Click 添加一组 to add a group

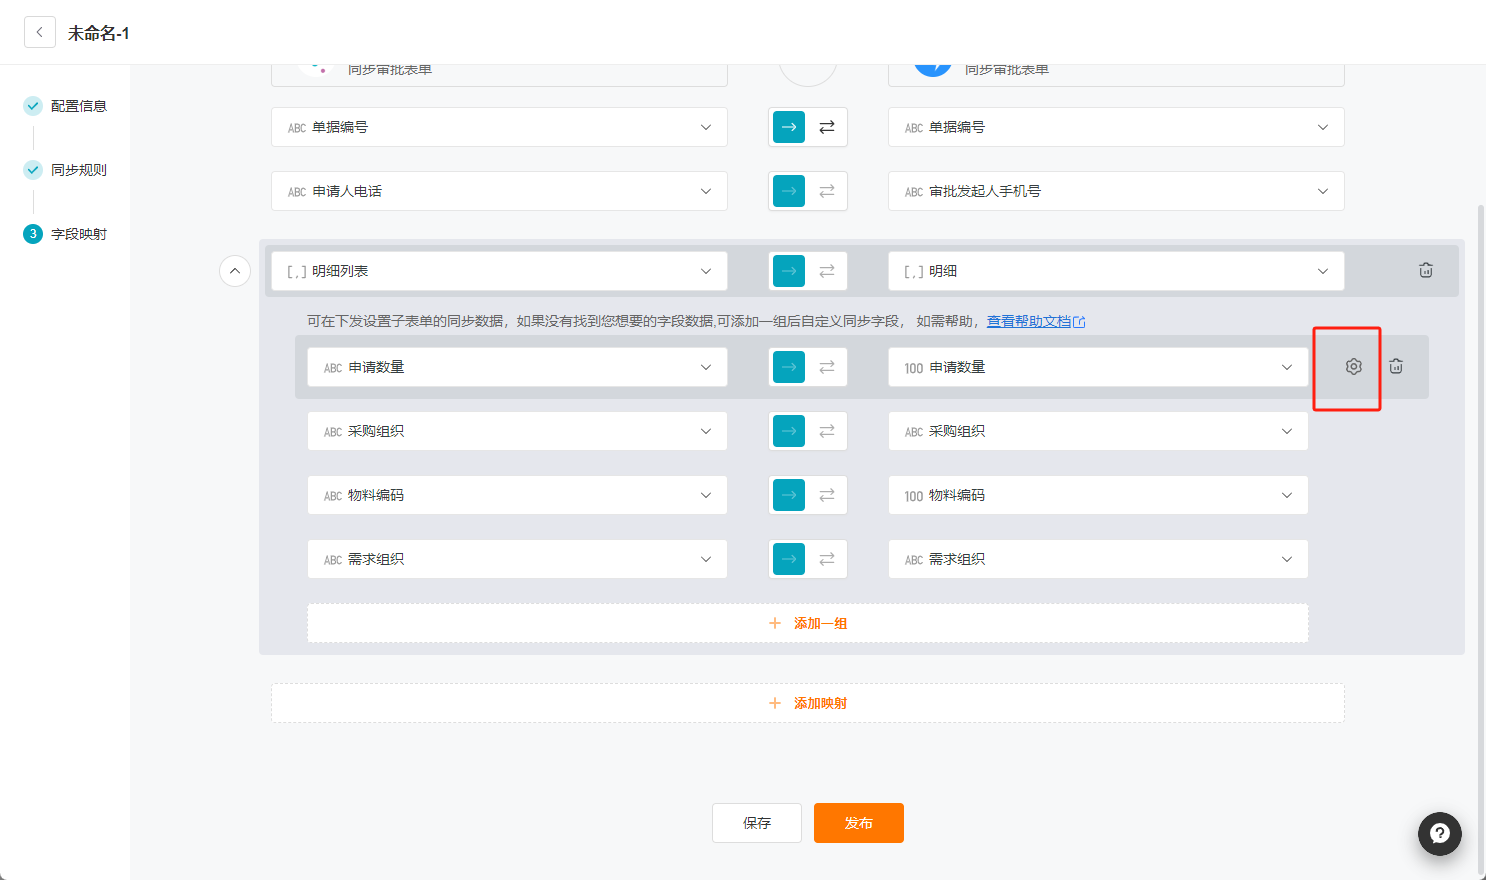(808, 623)
